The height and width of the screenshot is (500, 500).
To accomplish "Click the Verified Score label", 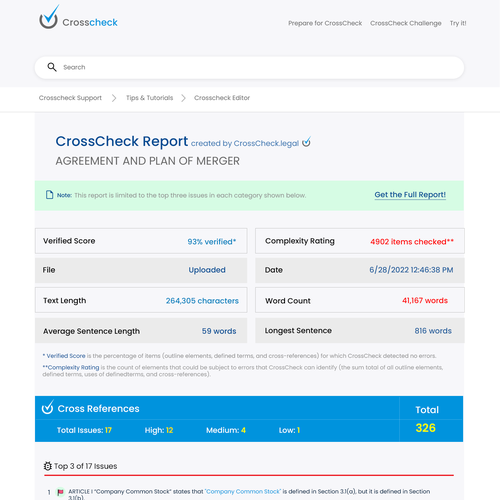I will pos(69,241).
